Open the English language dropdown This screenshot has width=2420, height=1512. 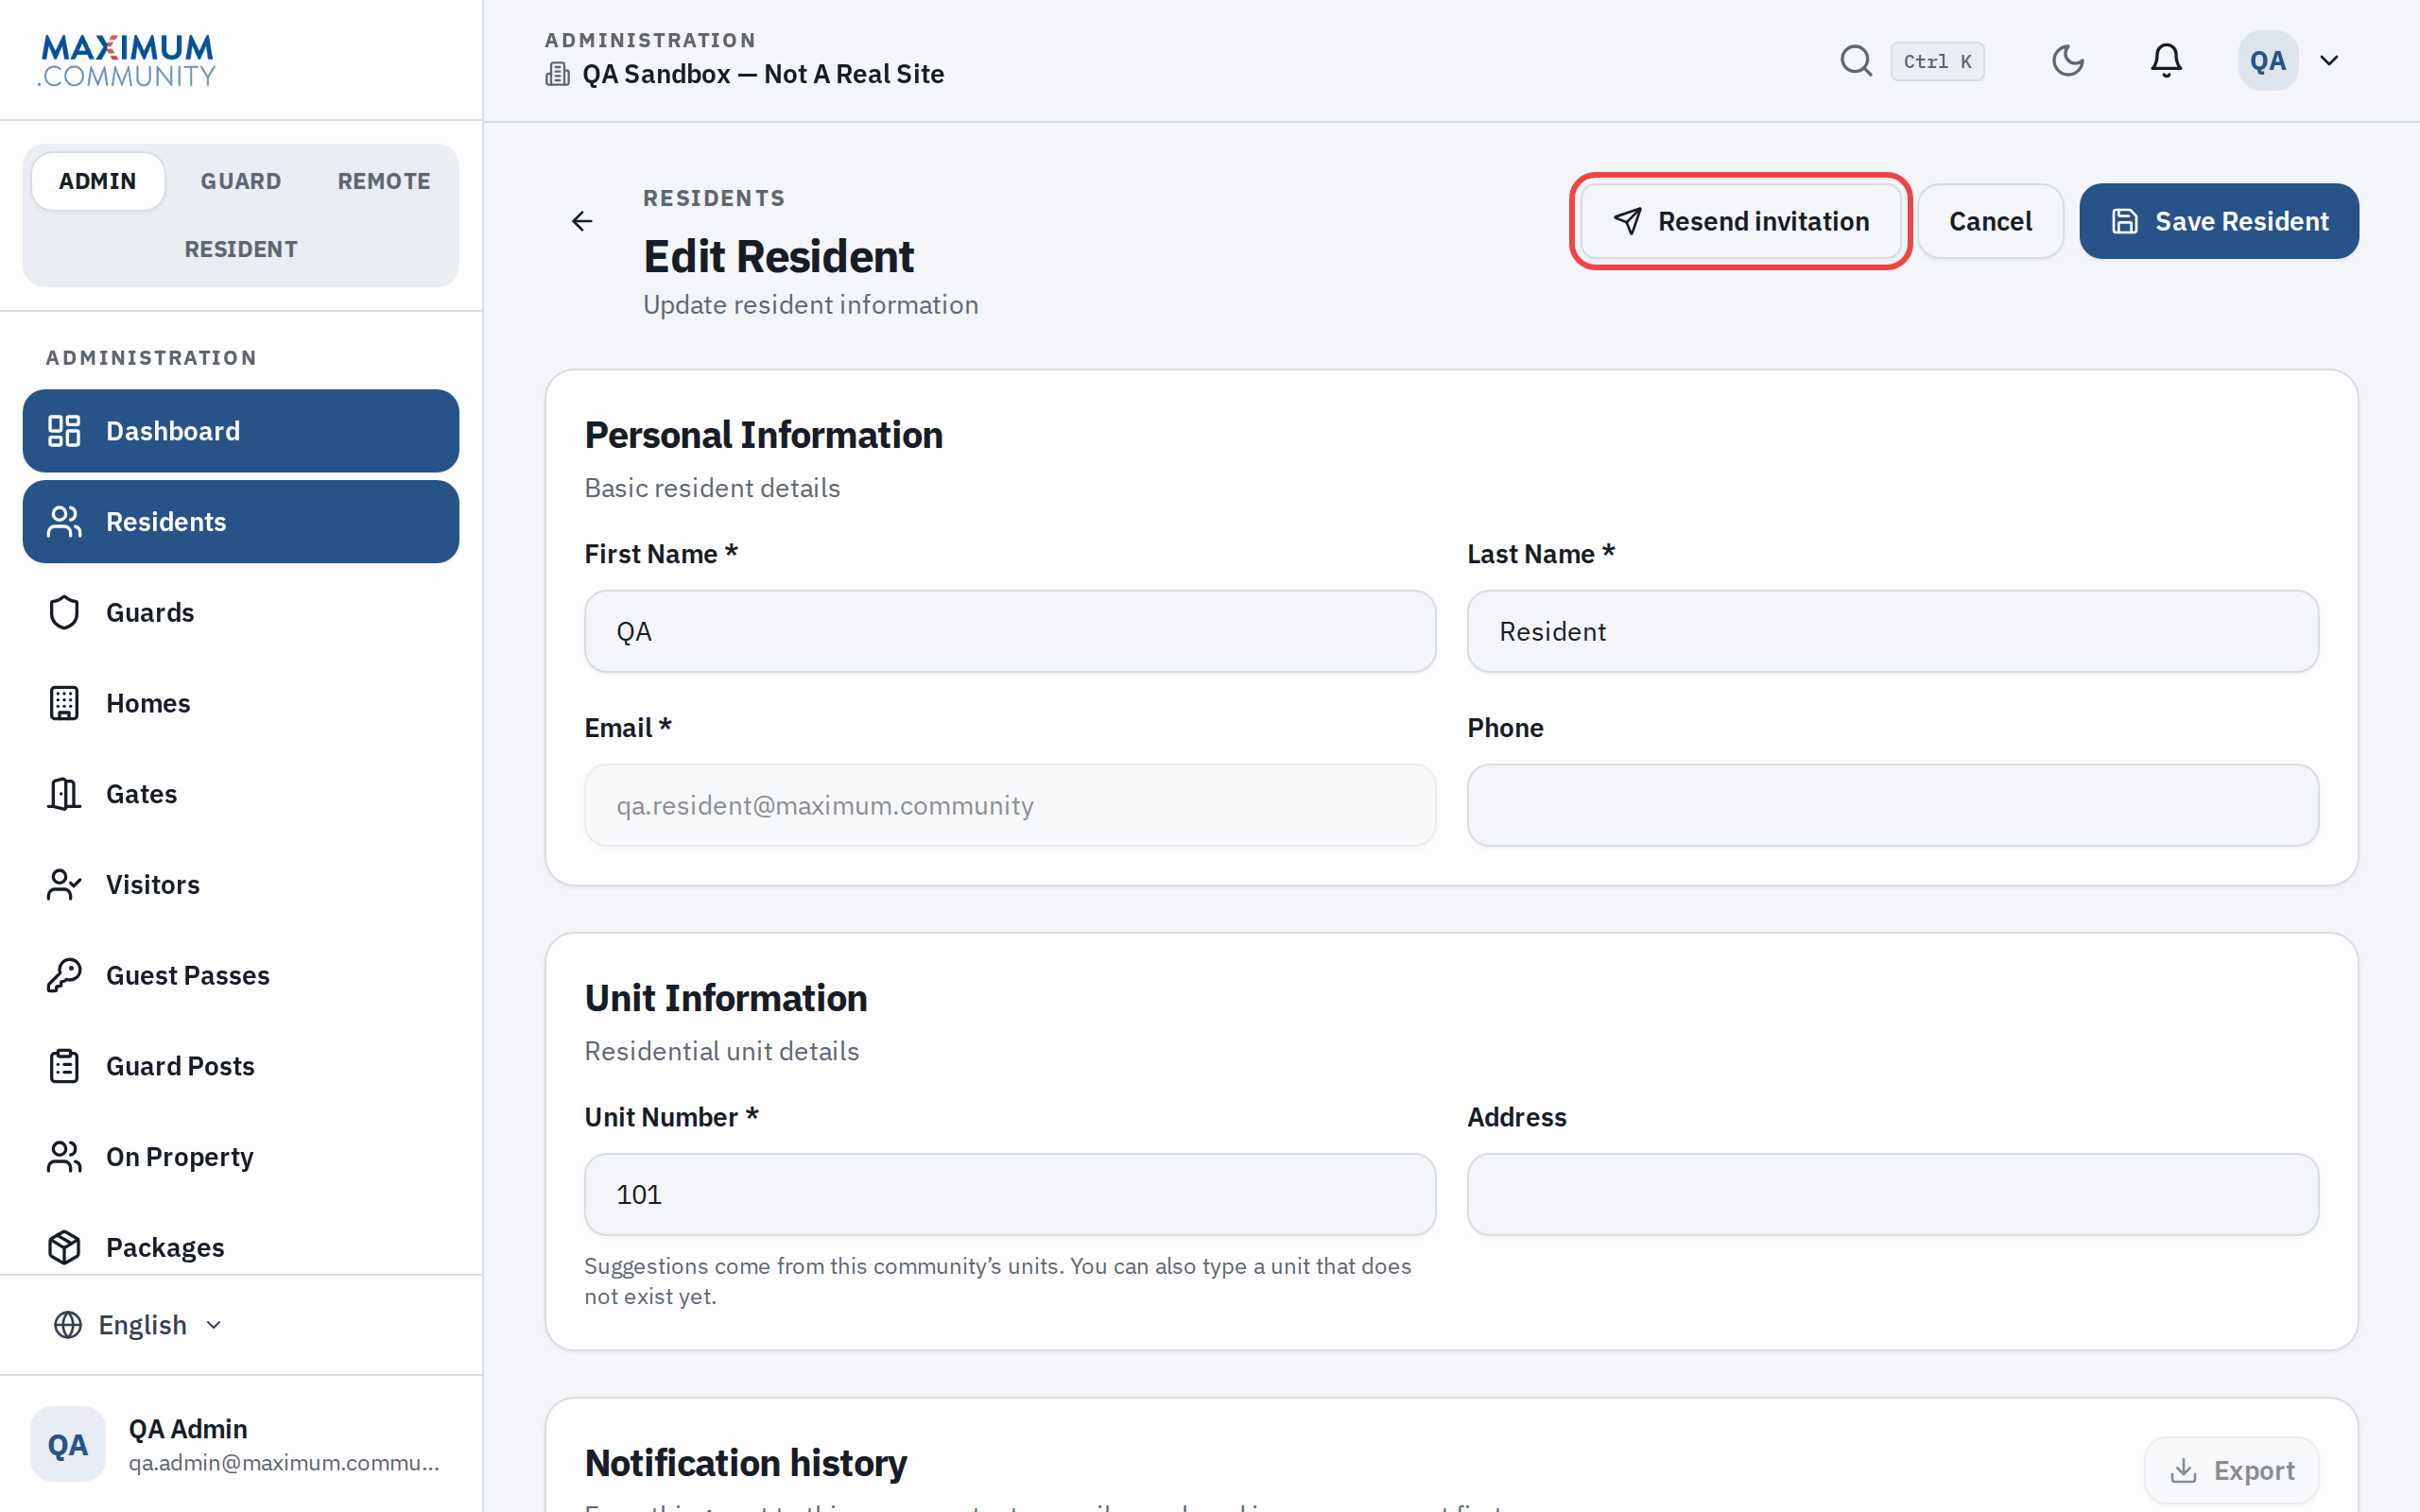(x=138, y=1325)
